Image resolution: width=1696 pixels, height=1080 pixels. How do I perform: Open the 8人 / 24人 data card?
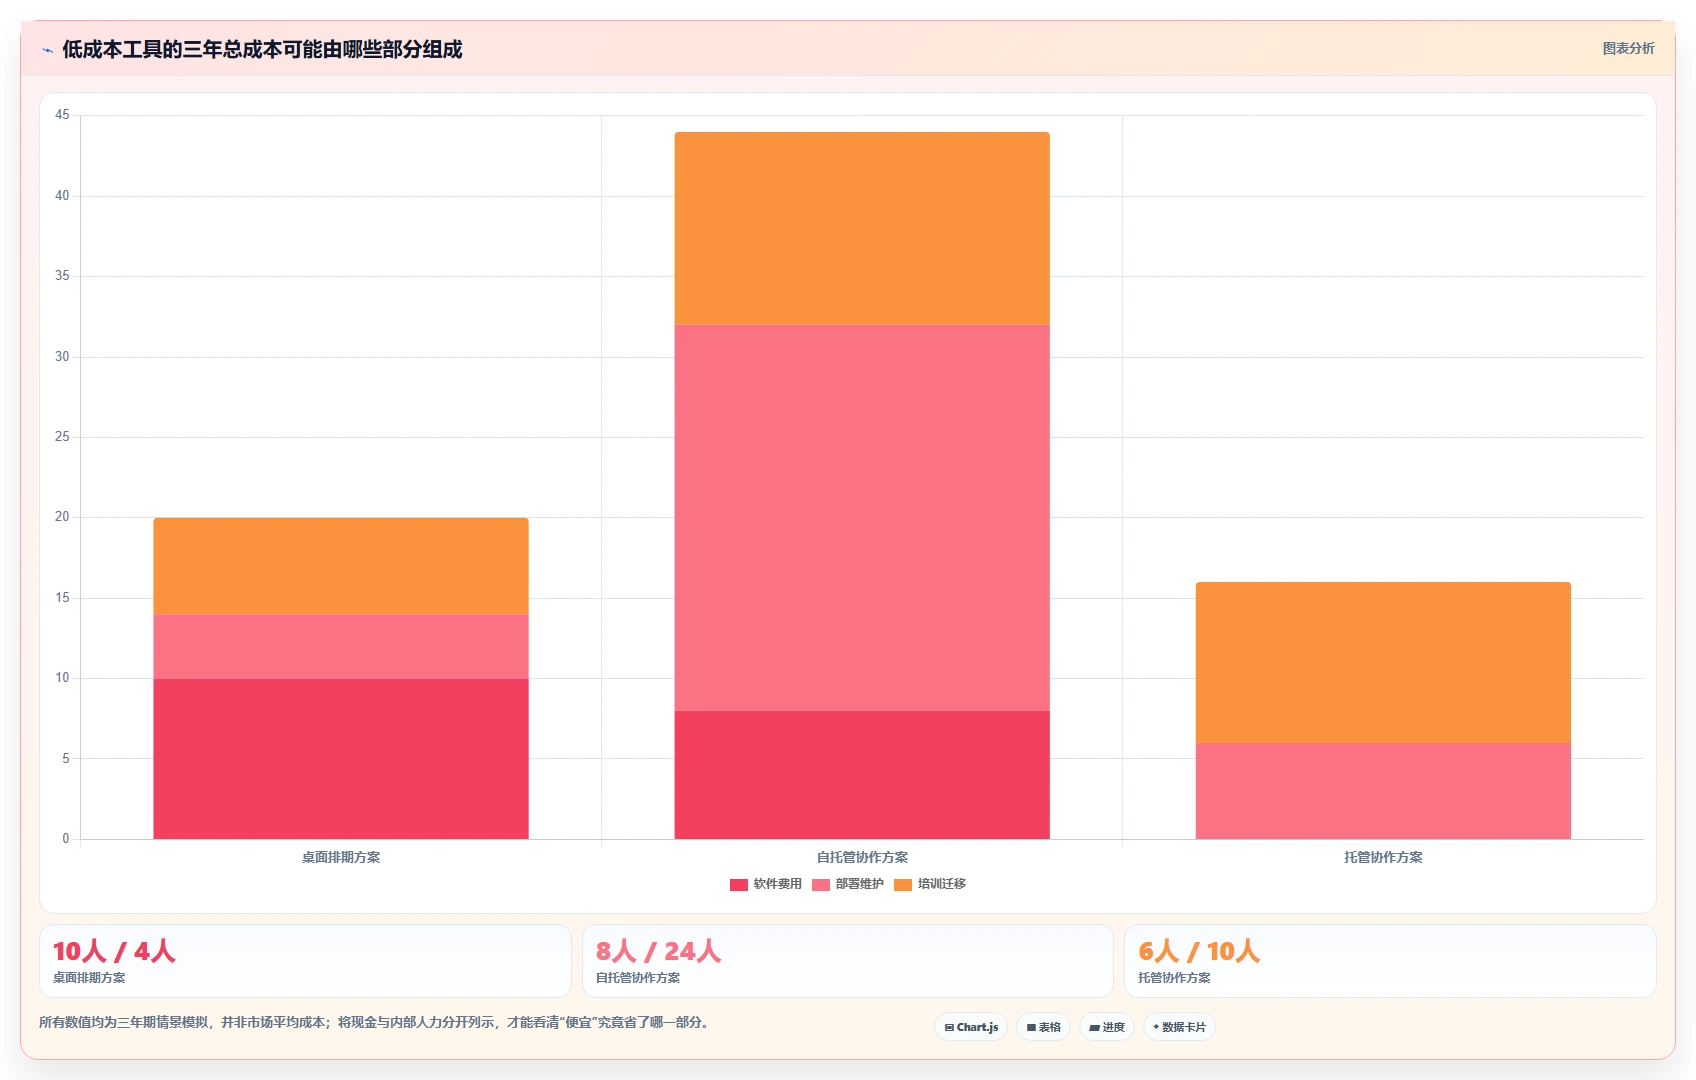(x=847, y=961)
